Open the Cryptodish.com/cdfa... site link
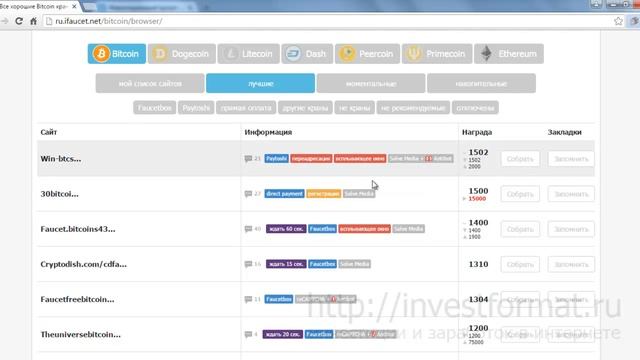Image resolution: width=640 pixels, height=360 pixels. point(84,264)
